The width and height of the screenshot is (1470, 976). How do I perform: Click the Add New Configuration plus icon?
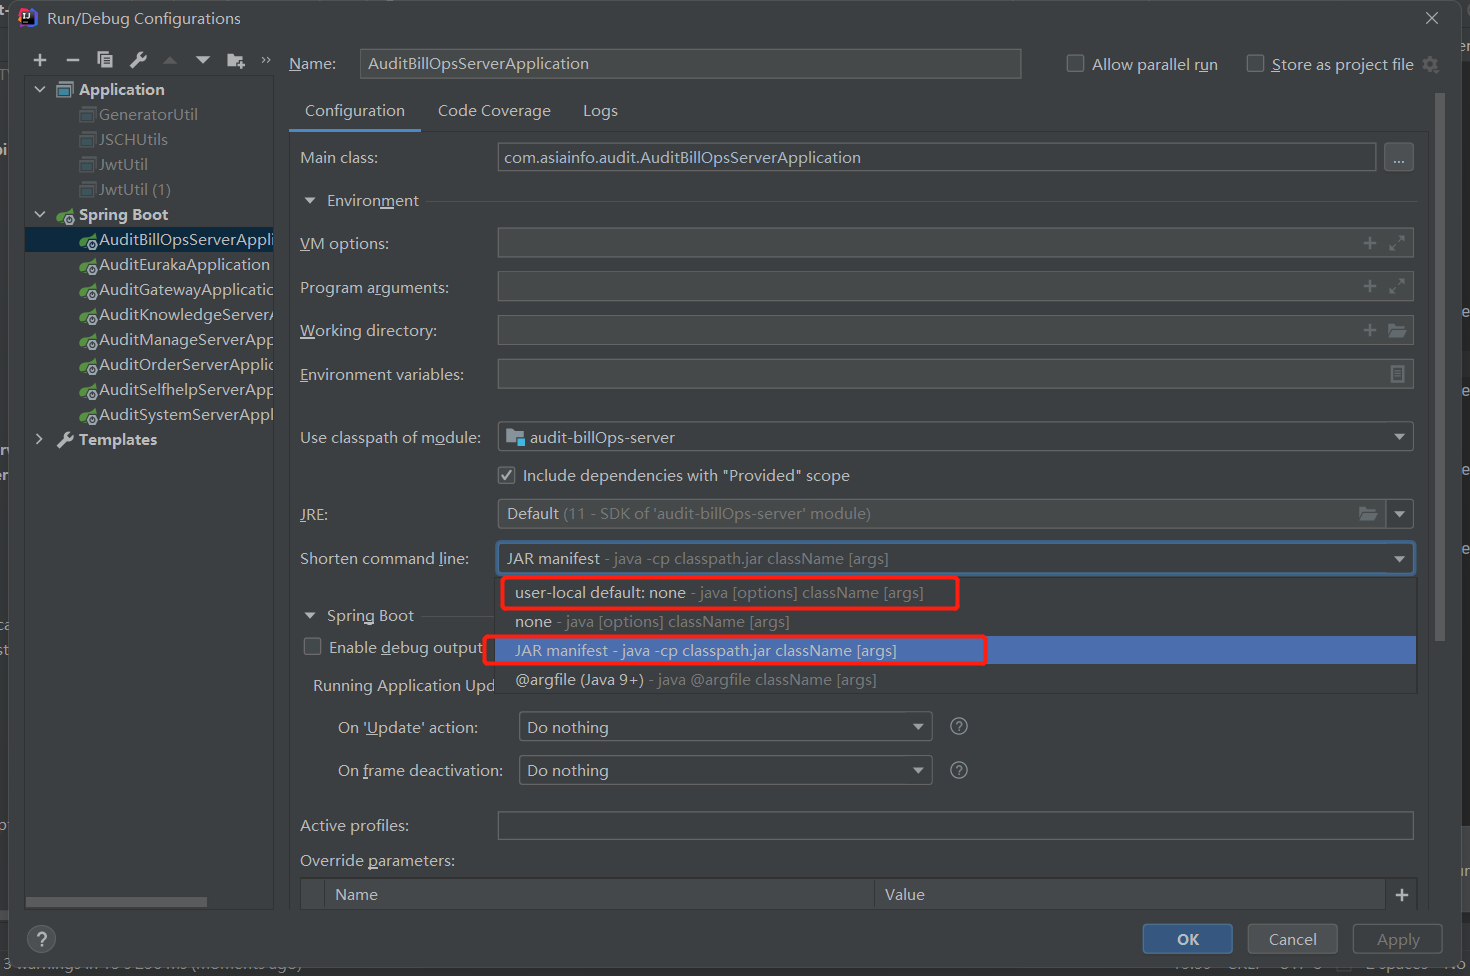point(40,61)
